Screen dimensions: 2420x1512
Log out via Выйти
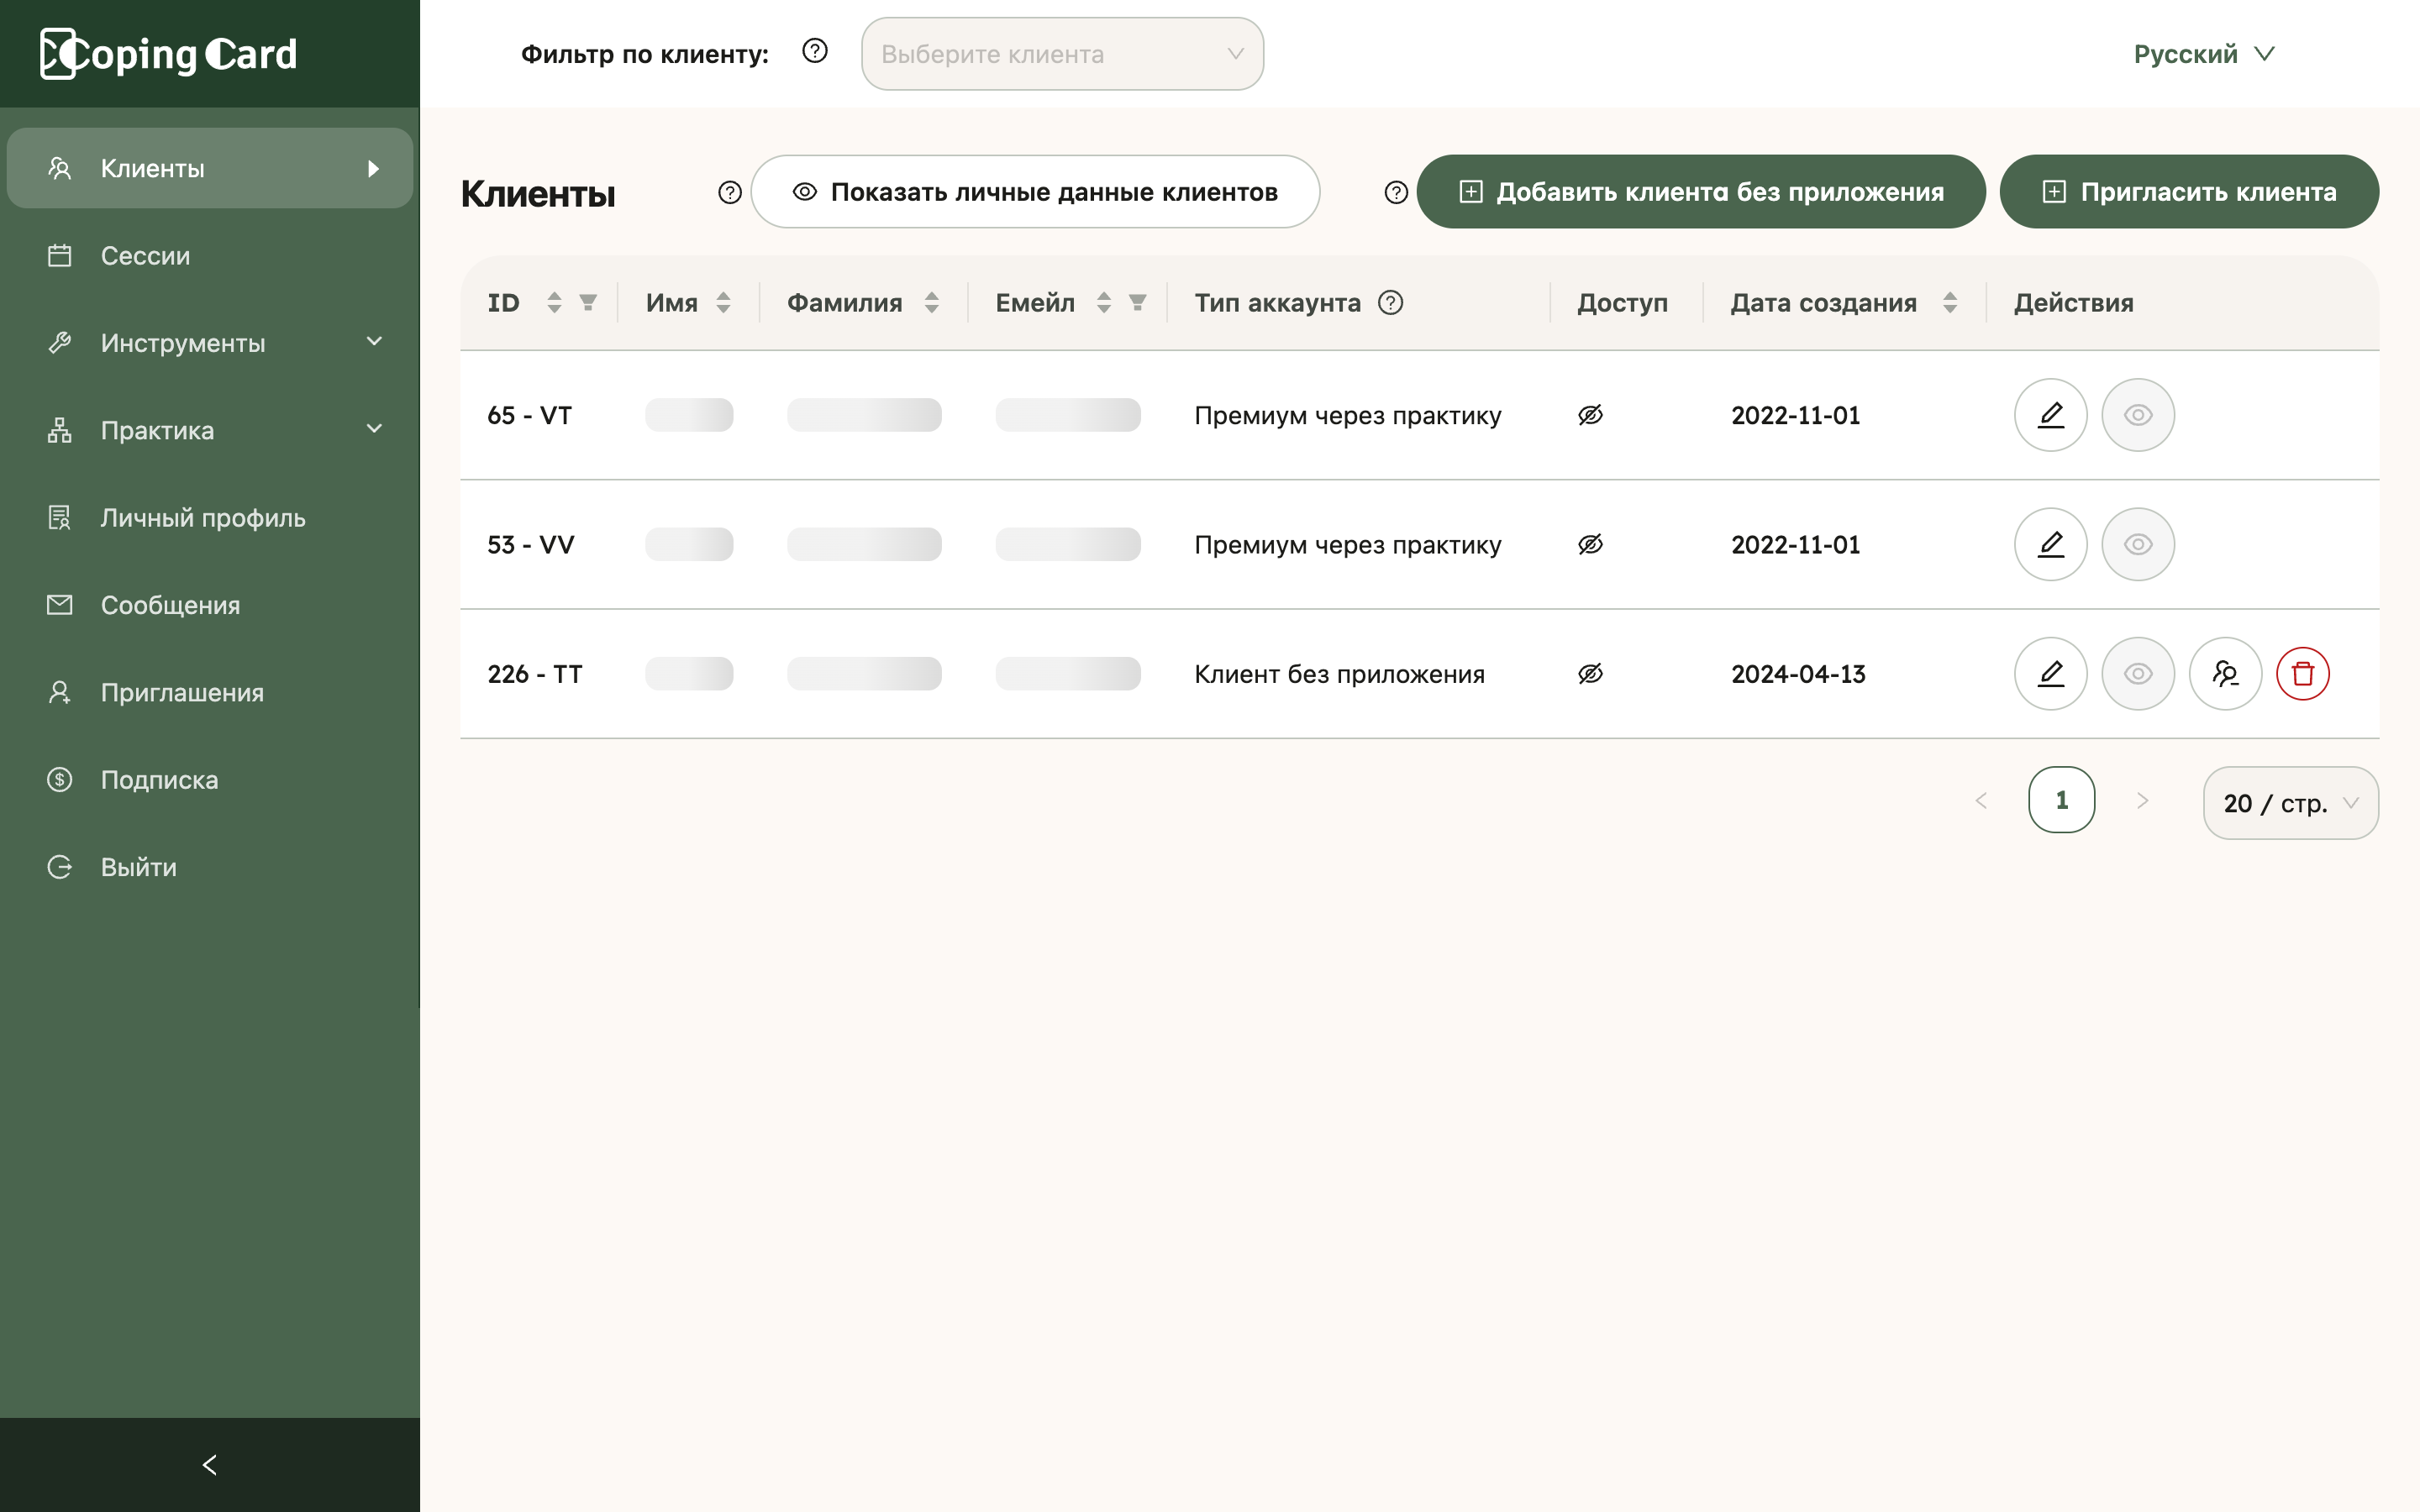210,867
